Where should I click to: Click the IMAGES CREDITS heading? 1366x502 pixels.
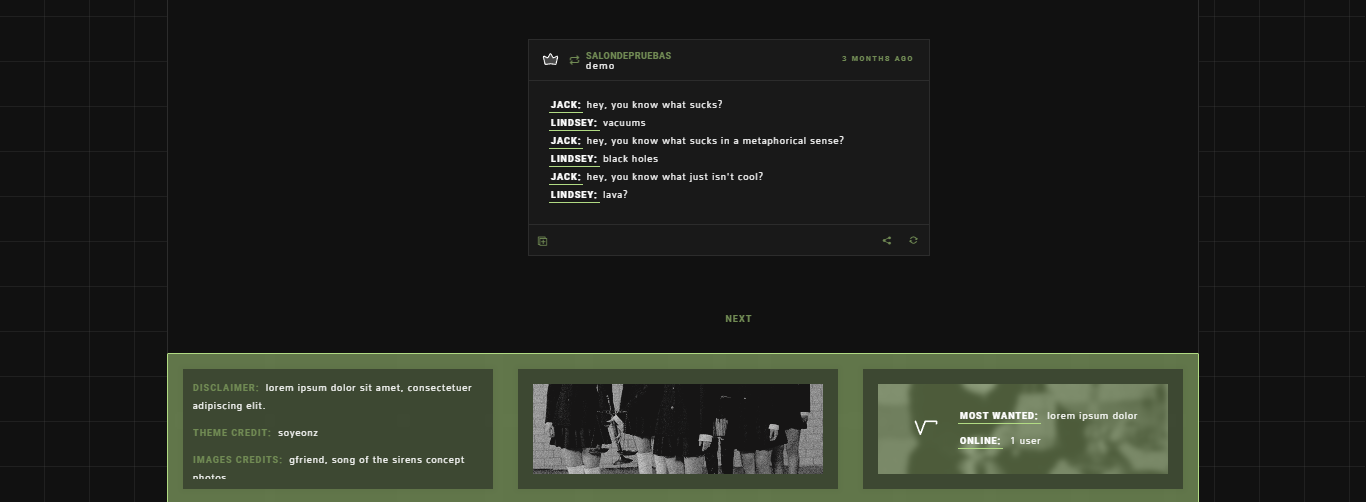[238, 460]
